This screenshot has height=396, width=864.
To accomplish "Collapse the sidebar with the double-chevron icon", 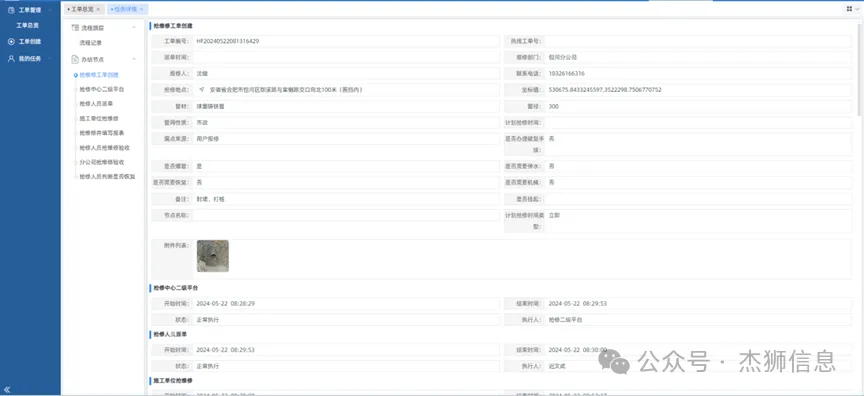I will (7, 389).
